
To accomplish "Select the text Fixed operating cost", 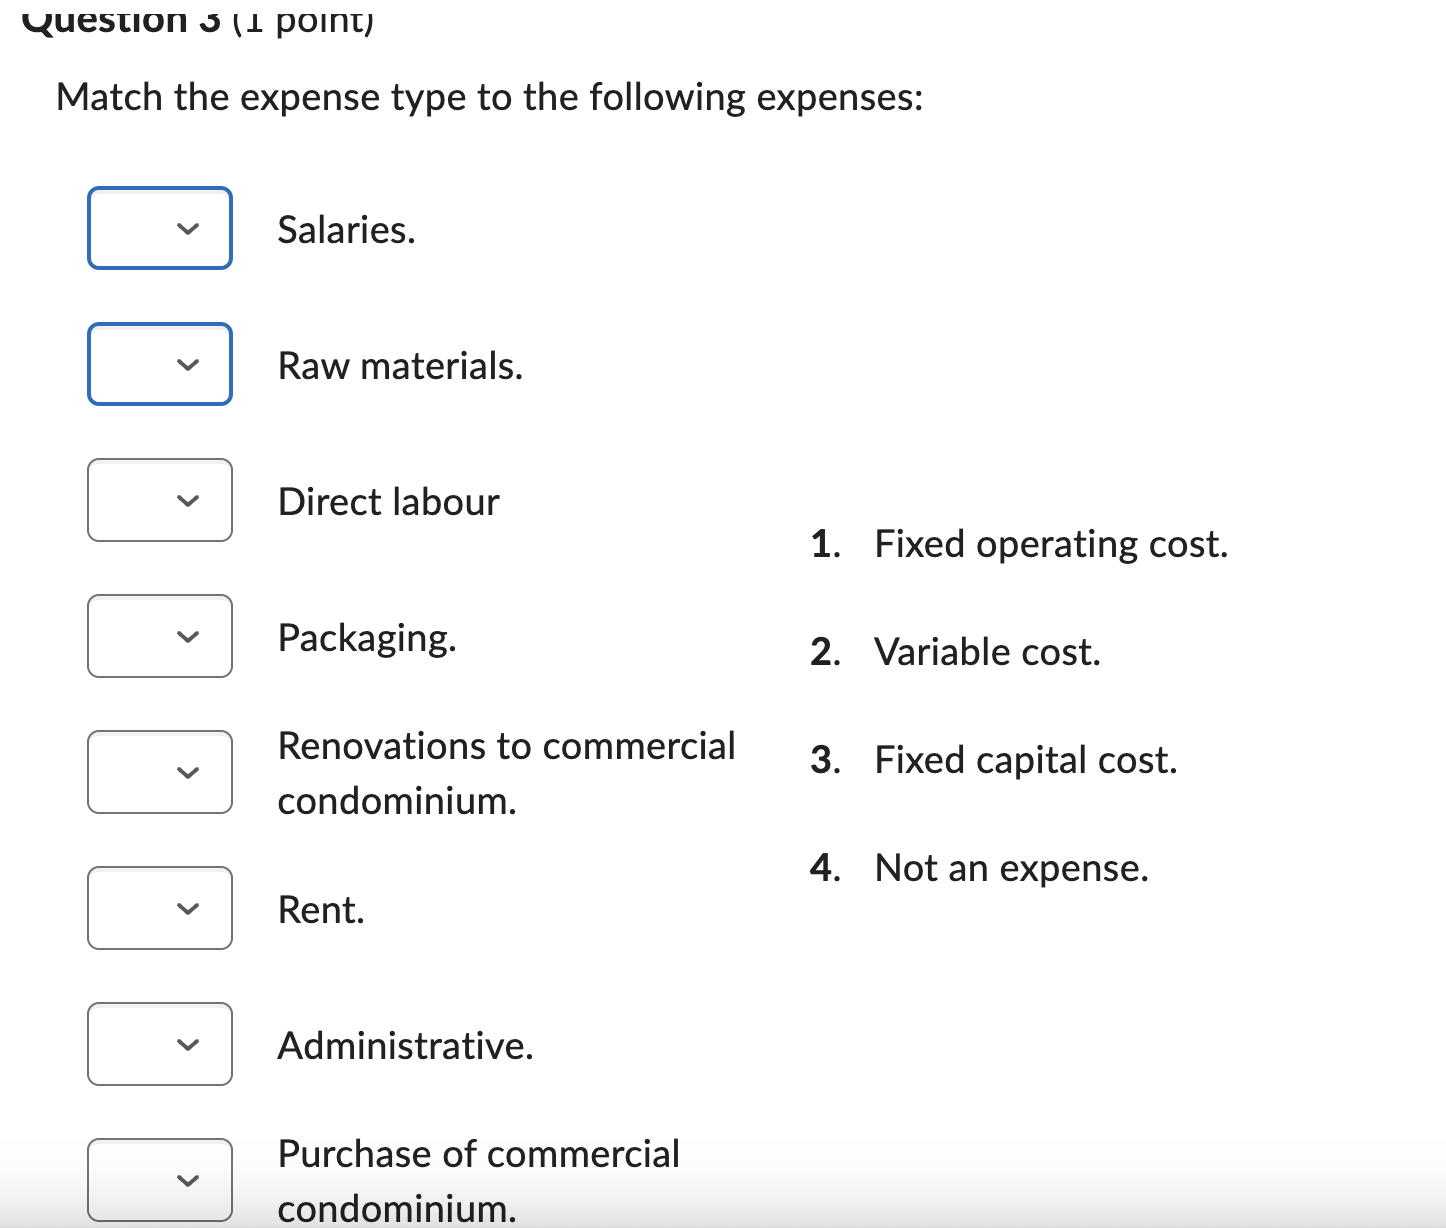I will tap(1050, 544).
